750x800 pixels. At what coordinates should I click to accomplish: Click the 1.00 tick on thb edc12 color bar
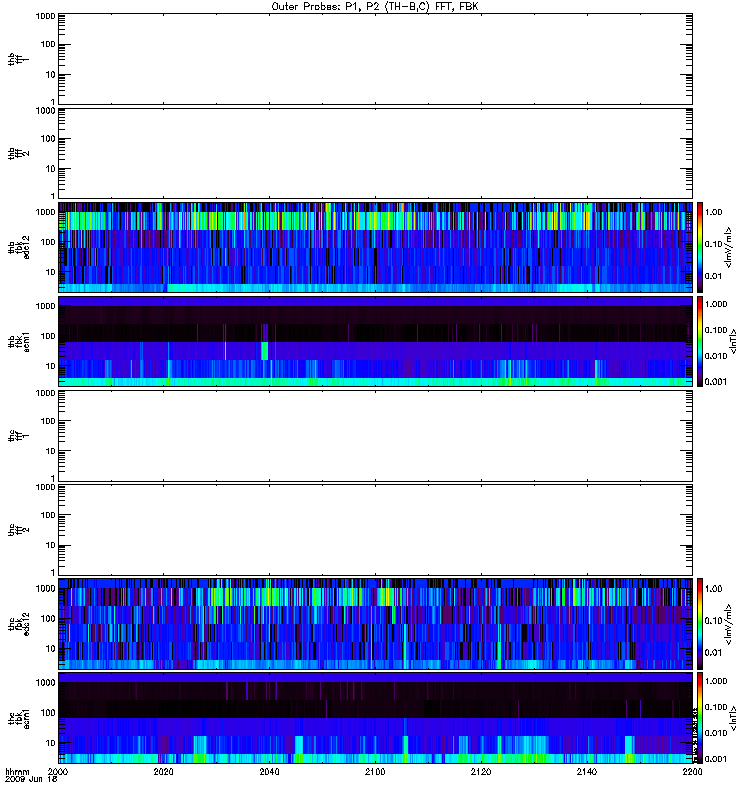tap(714, 212)
